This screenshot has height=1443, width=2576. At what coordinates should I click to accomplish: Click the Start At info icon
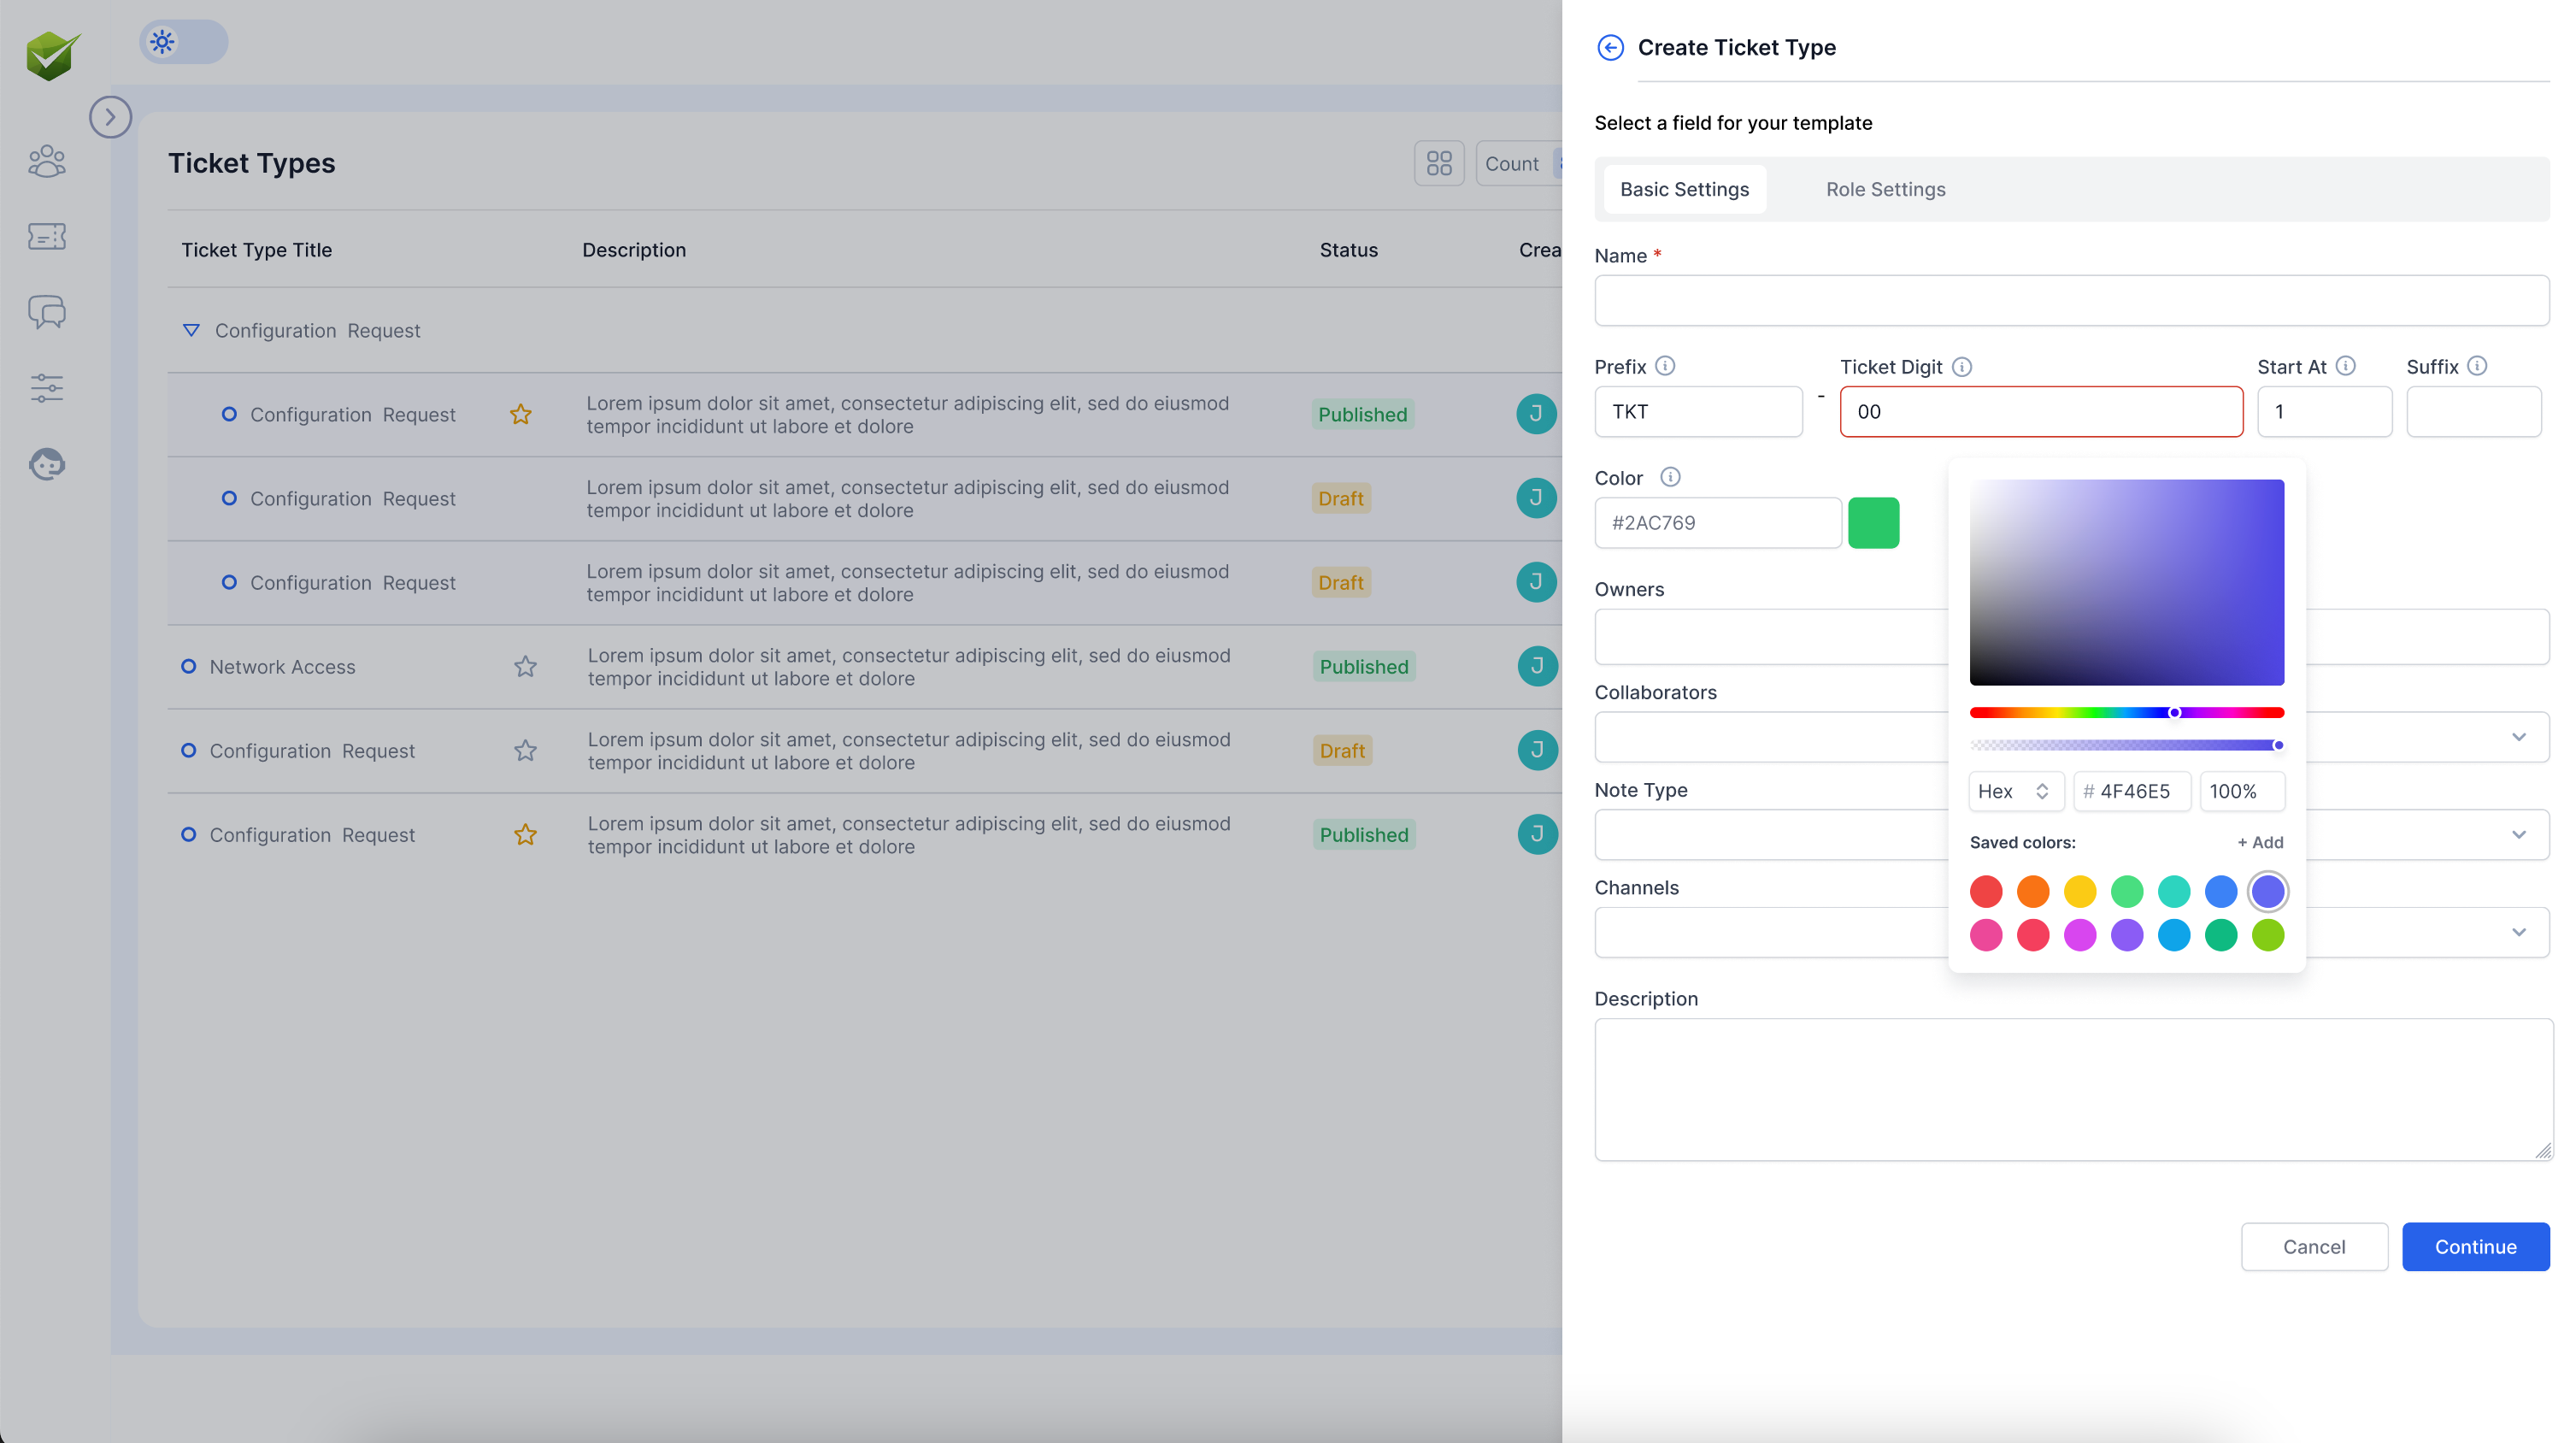2346,366
